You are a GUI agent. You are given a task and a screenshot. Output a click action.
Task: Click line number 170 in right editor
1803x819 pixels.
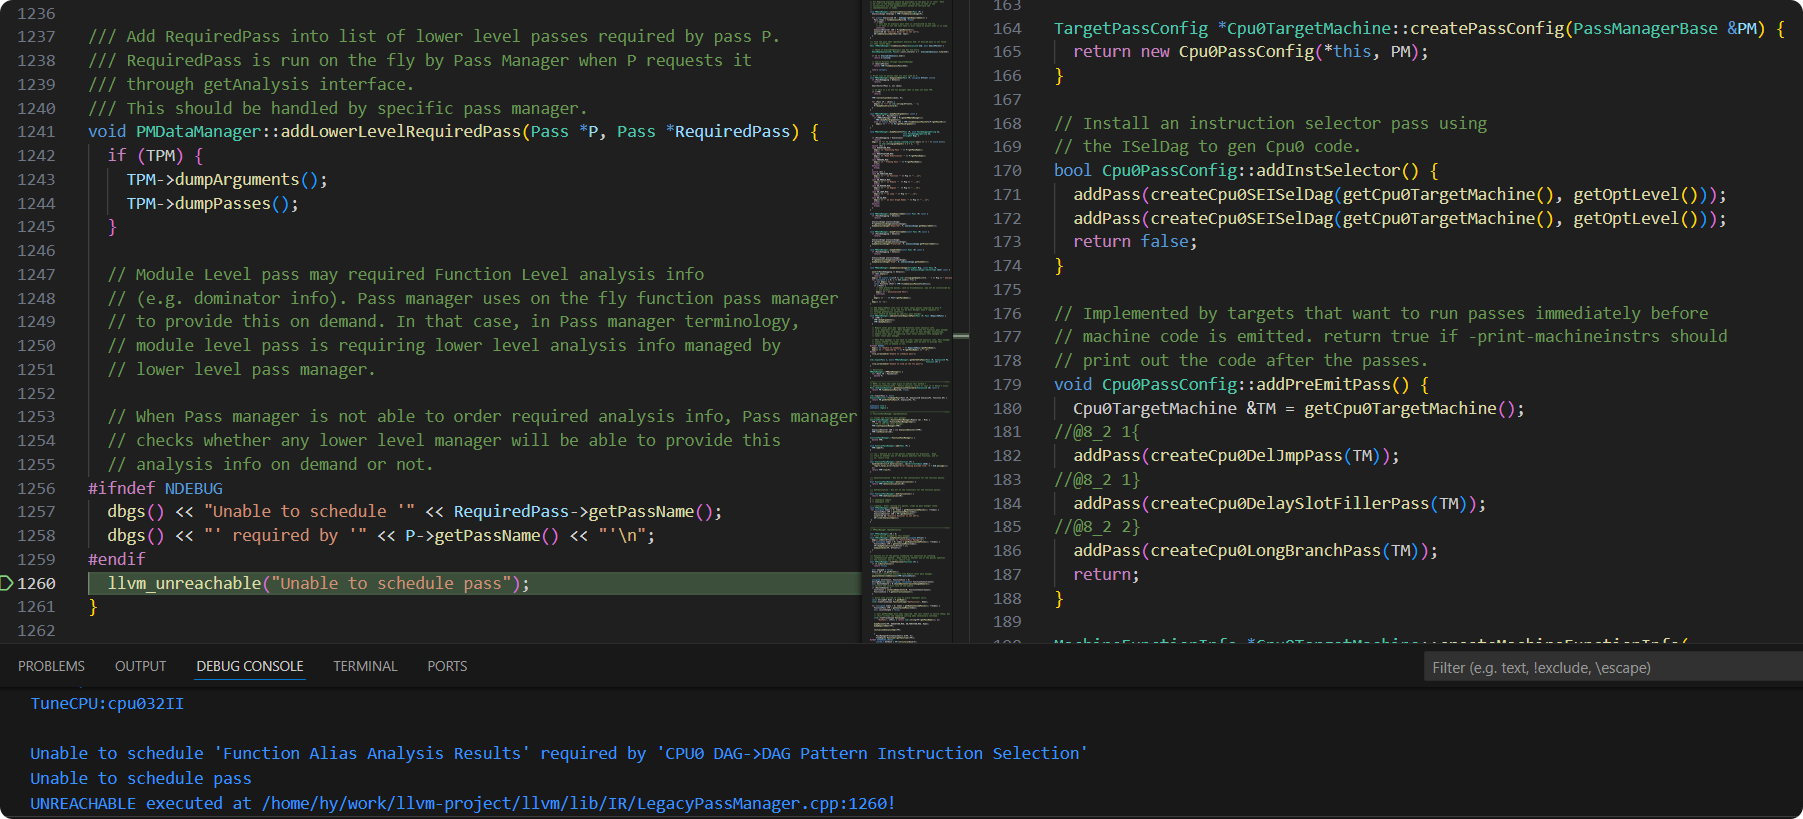coord(1007,171)
